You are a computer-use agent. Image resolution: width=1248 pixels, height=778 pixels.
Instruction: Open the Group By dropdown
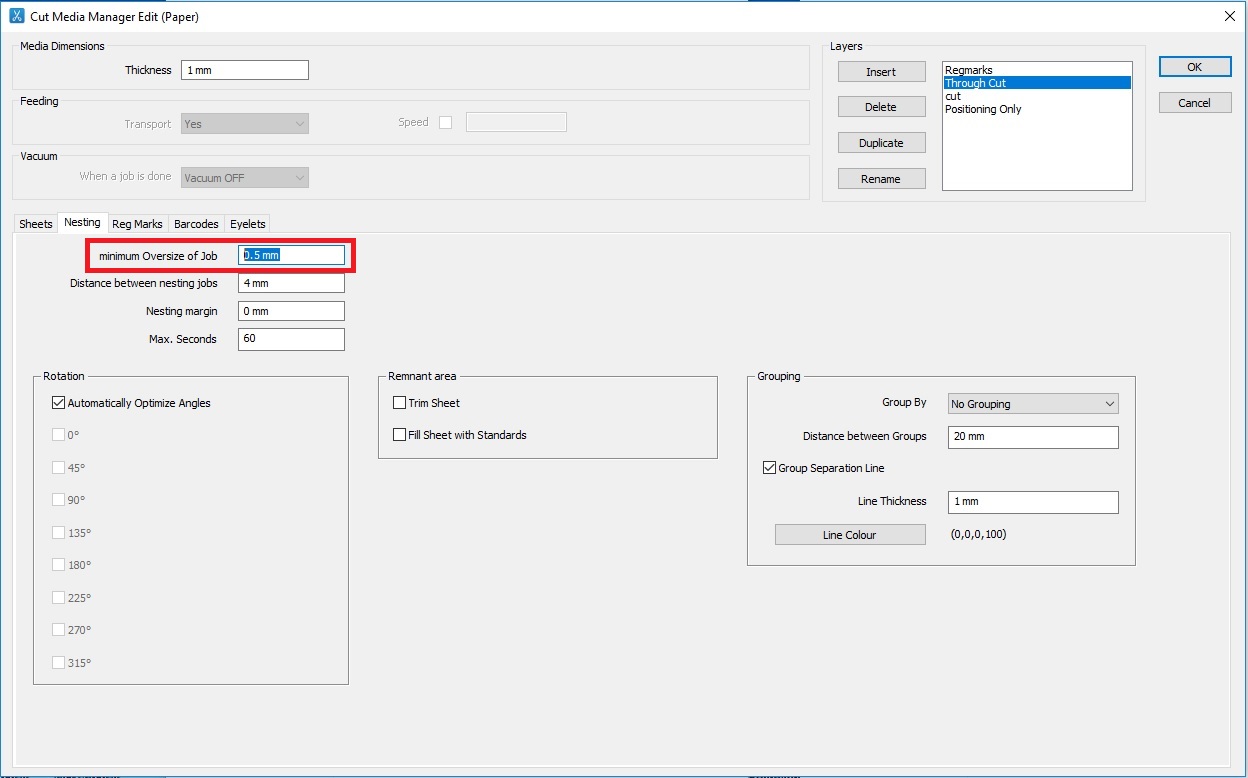tap(1032, 404)
